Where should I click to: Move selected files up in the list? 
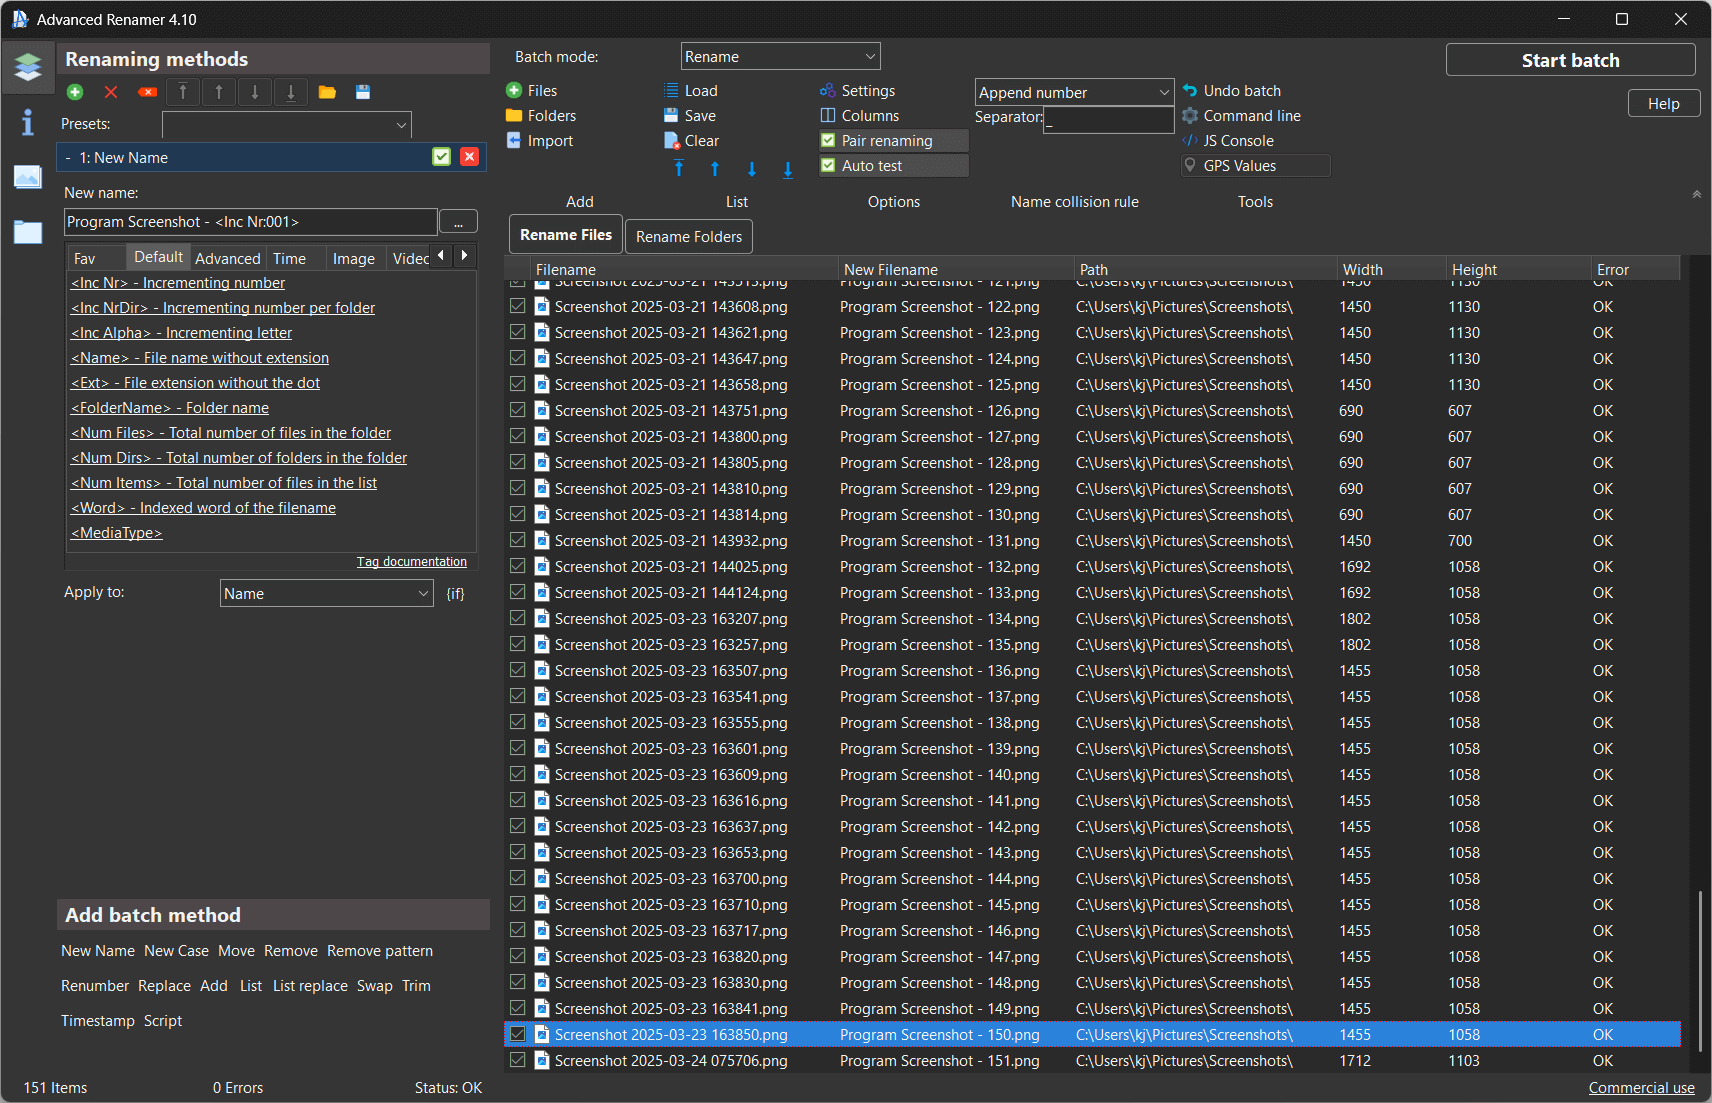point(715,168)
